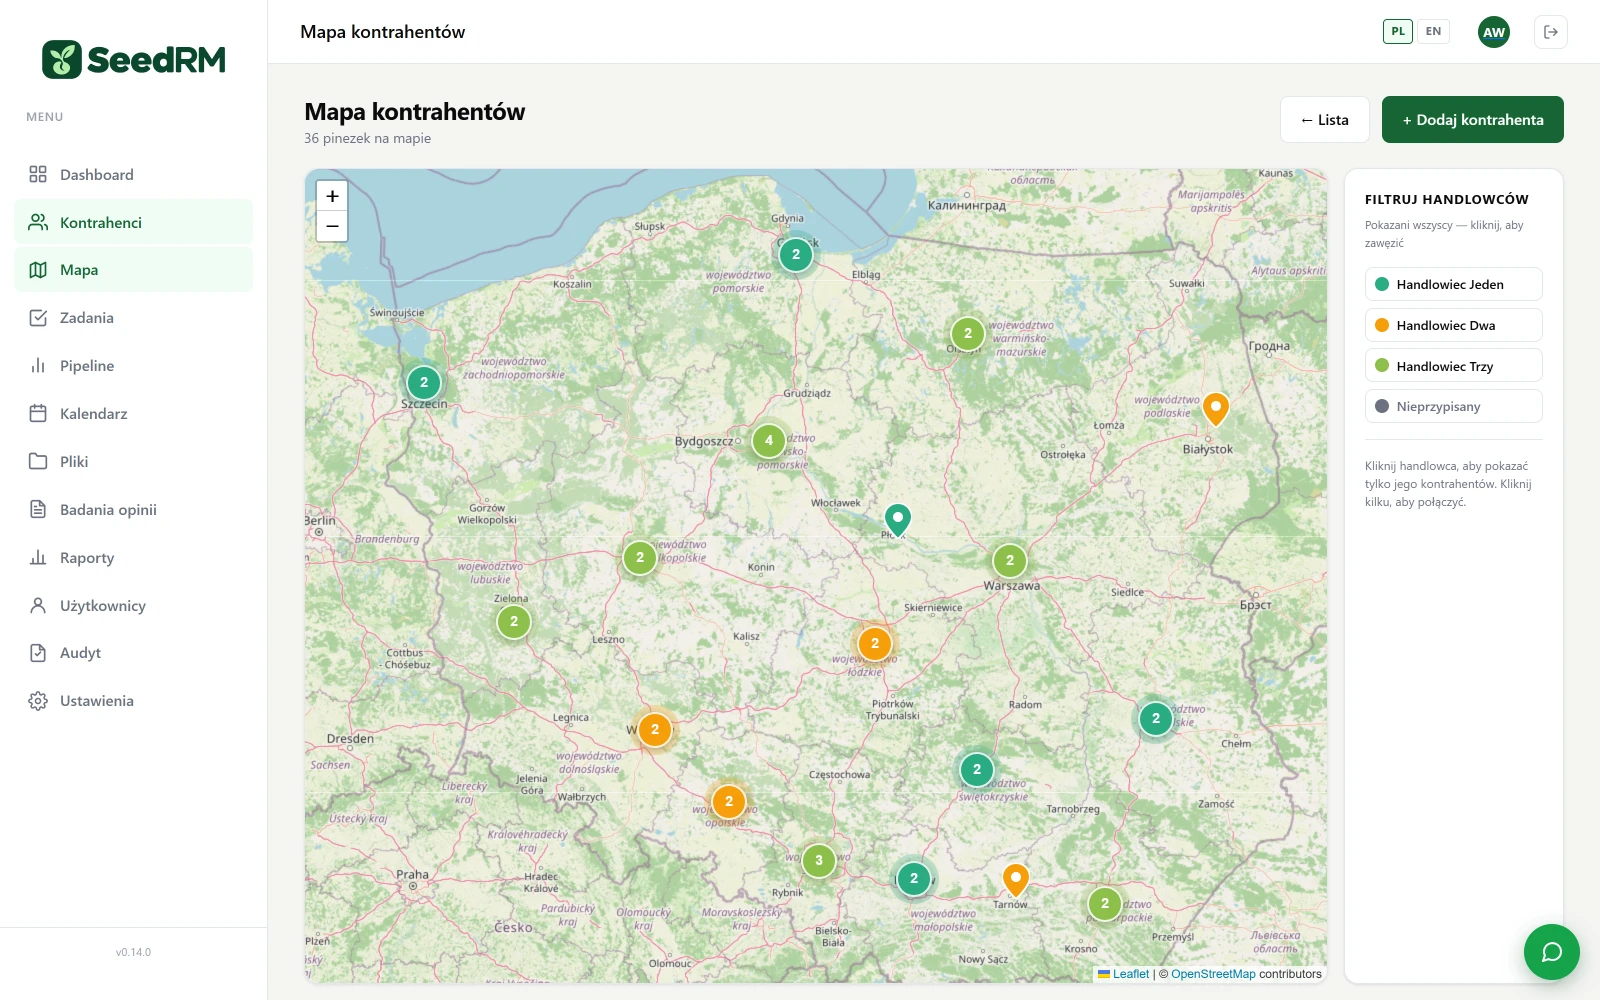Click the cluster of 3 near Rybnik
This screenshot has width=1600, height=1000.
click(819, 860)
